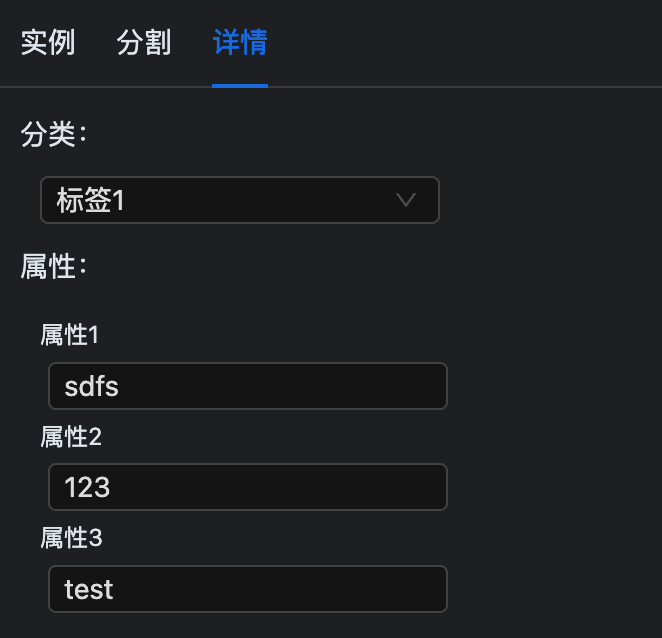Switch to the 实例 tab

coord(48,43)
